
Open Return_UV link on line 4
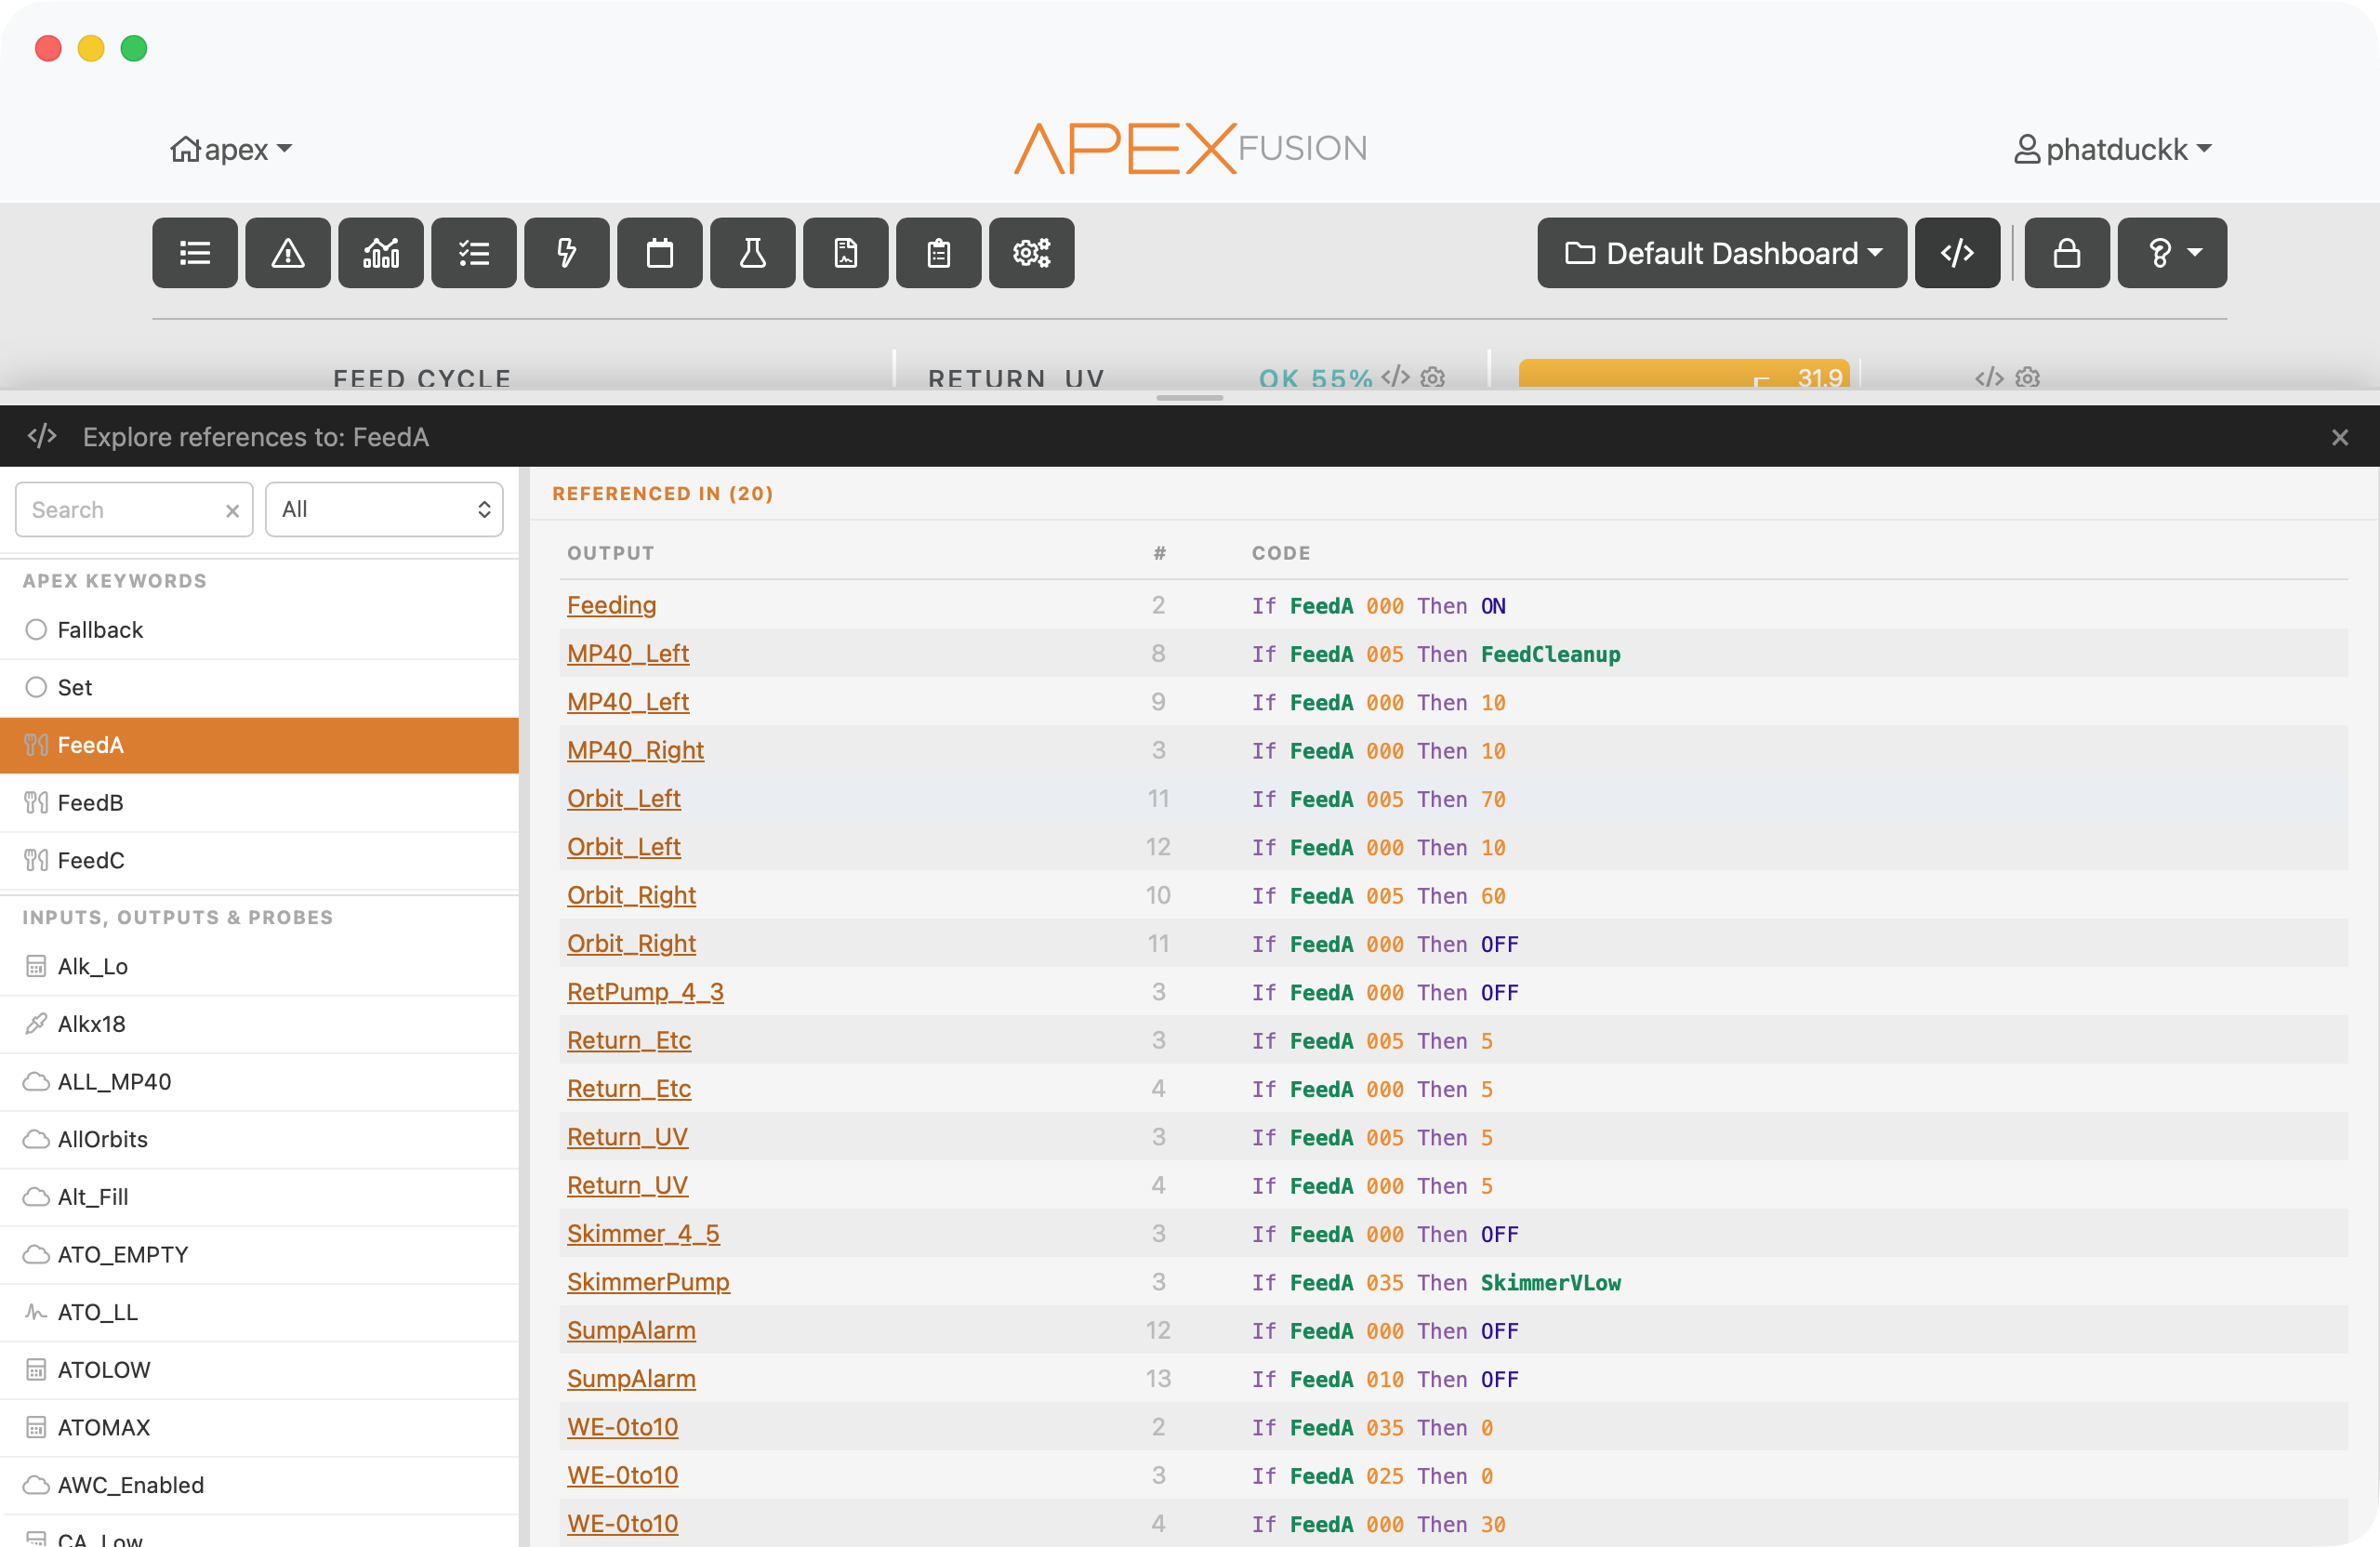tap(628, 1185)
